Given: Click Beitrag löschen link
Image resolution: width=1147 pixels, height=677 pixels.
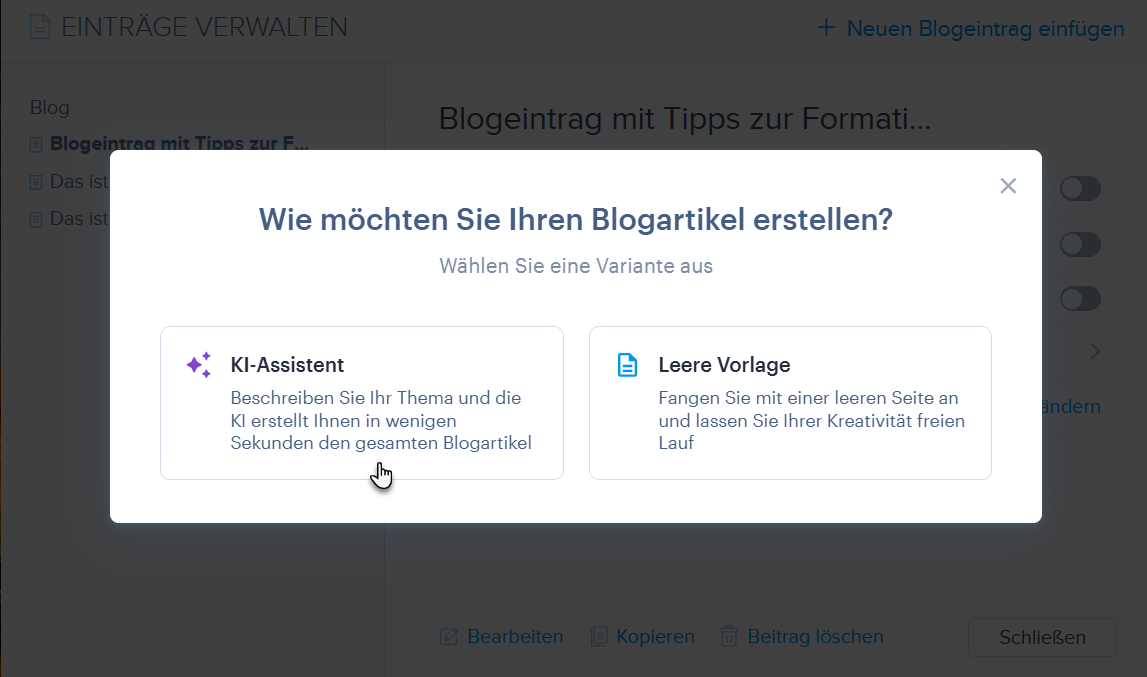Looking at the screenshot, I should pyautogui.click(x=815, y=637).
